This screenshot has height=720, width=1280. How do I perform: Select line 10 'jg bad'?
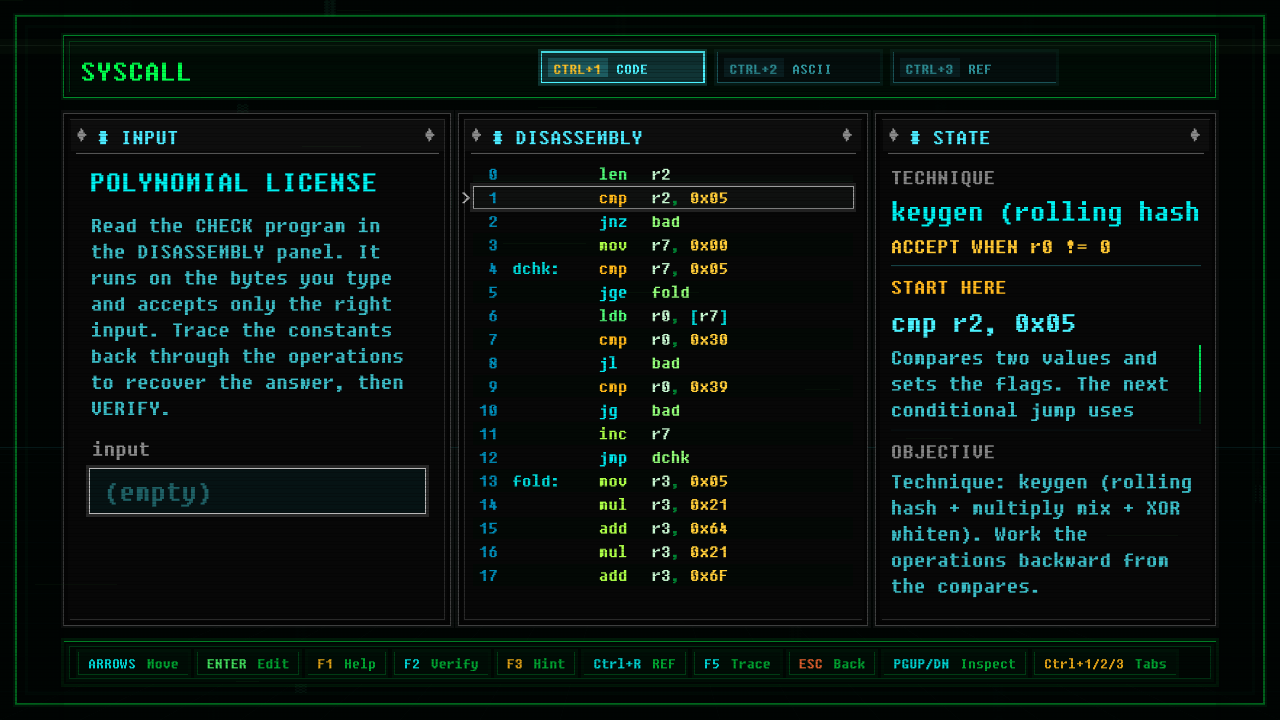click(x=663, y=411)
